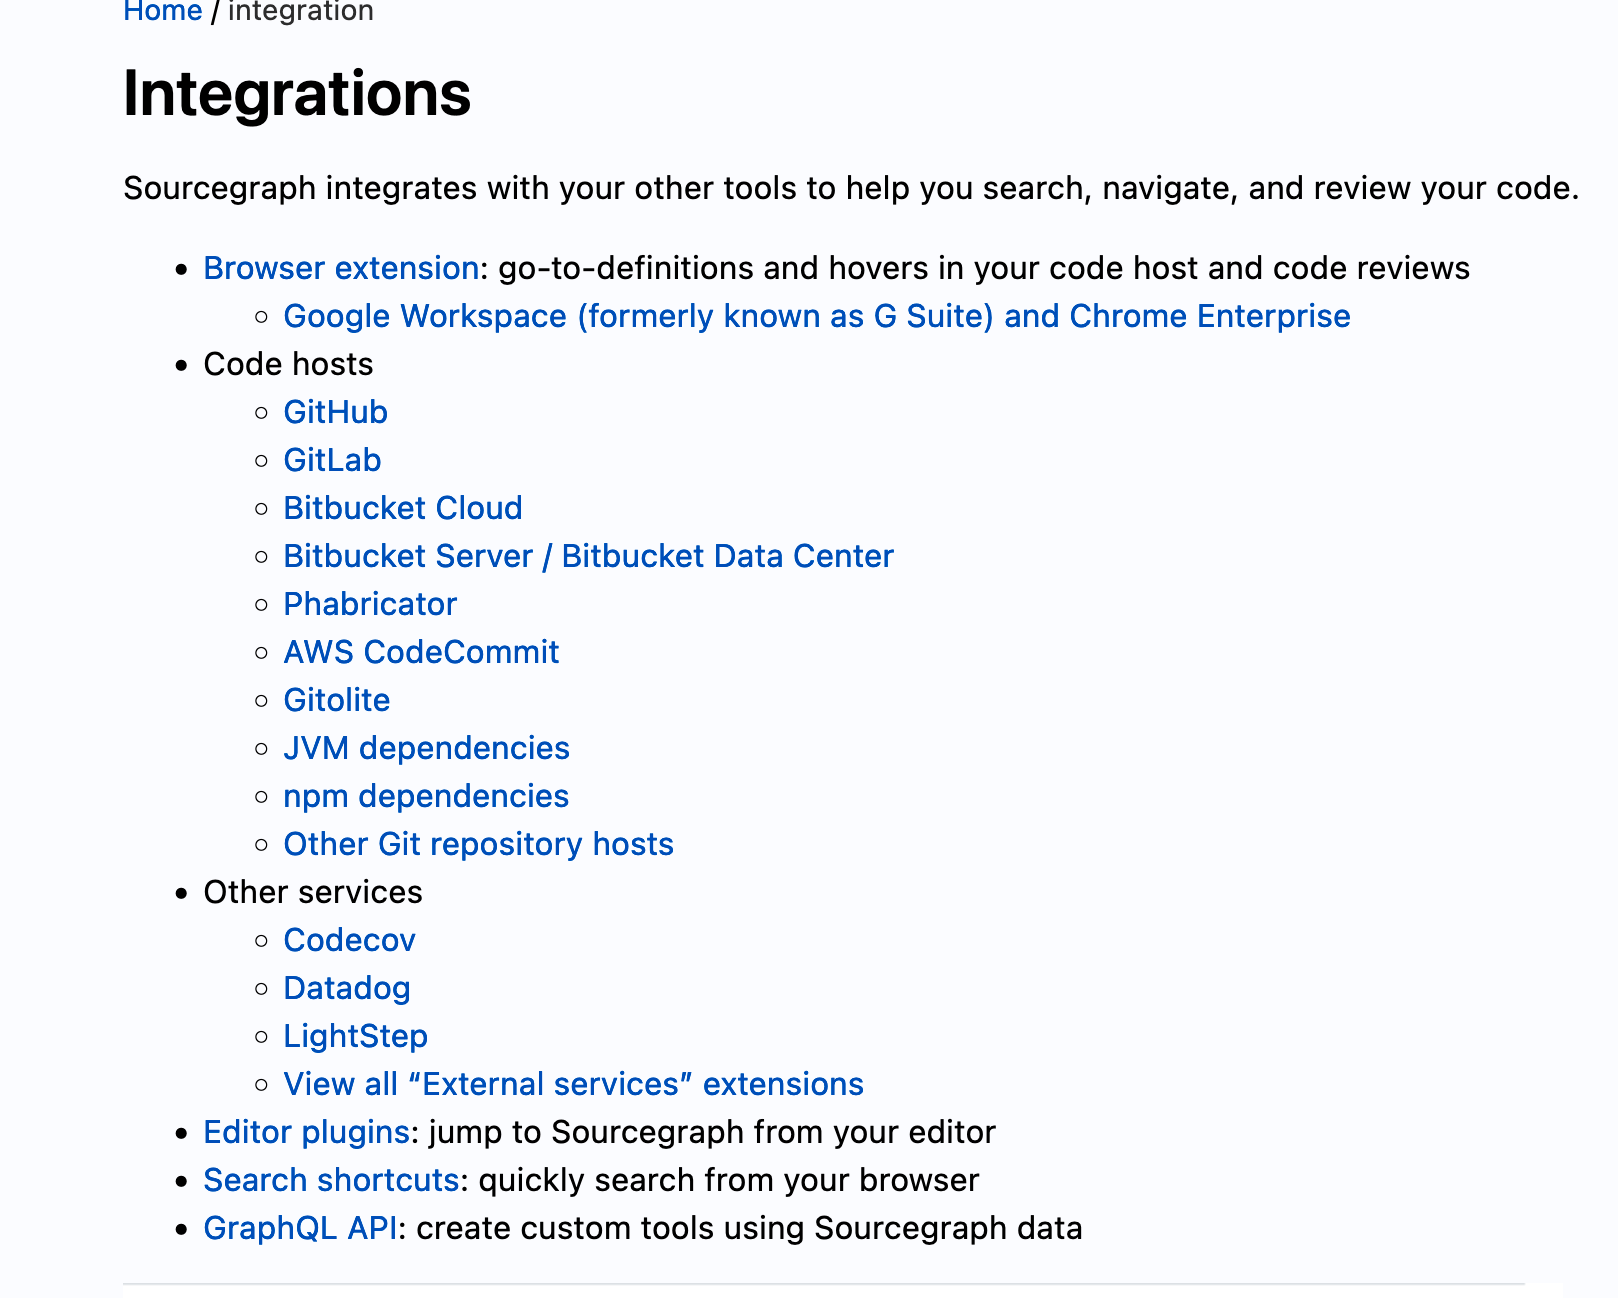The image size is (1618, 1298).
Task: Click the "Other services" list item text
Action: [313, 892]
